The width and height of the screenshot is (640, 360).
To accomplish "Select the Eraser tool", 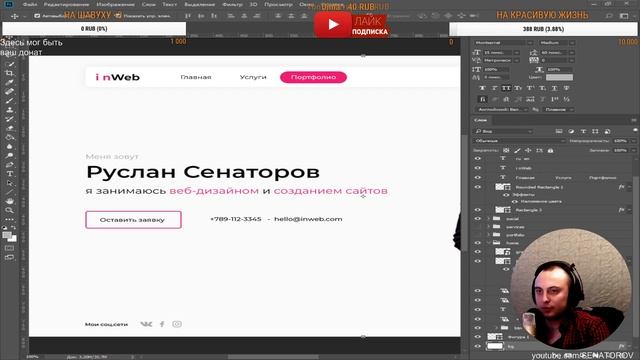I will pyautogui.click(x=9, y=128).
